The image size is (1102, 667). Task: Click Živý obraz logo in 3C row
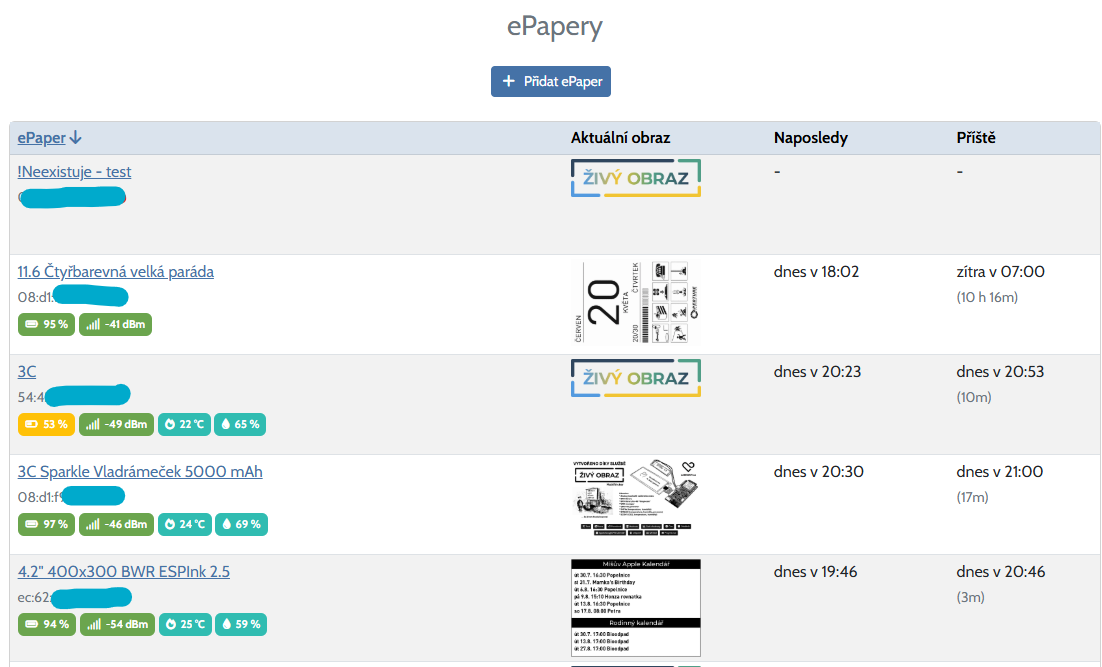[635, 378]
